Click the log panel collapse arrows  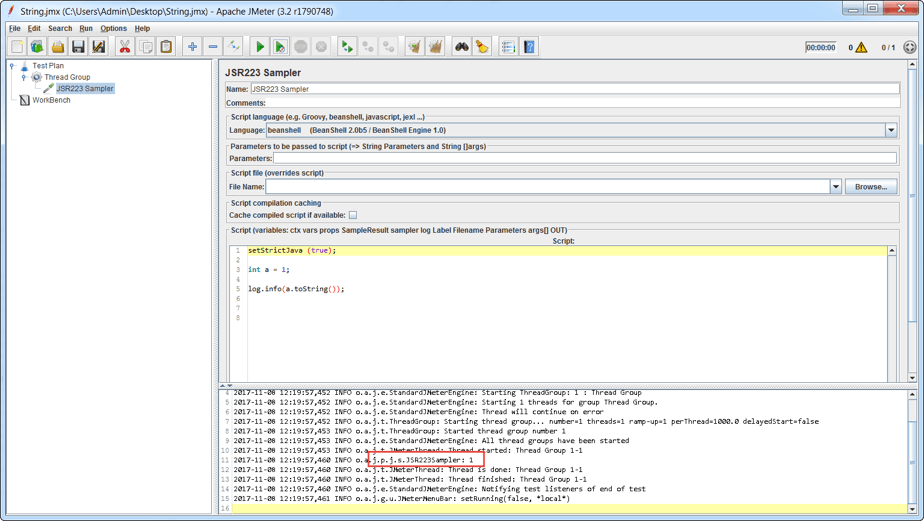click(226, 385)
